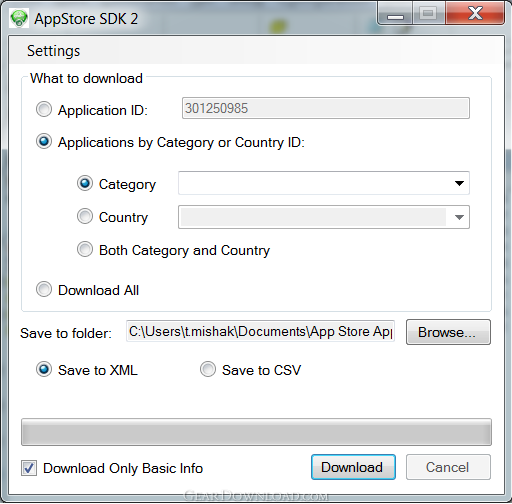Close the AppStore SDK 2 window
The image size is (512, 504).
475,13
